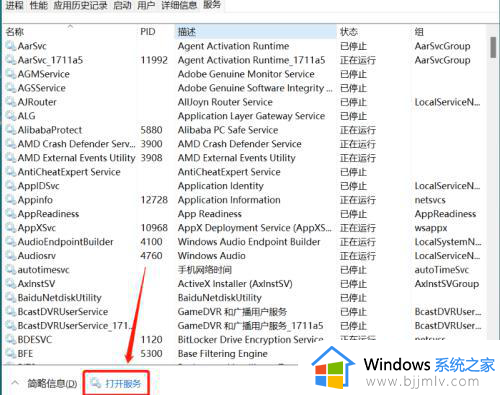Click the AppIDSvc gear icon
The image size is (500, 395).
tap(11, 186)
